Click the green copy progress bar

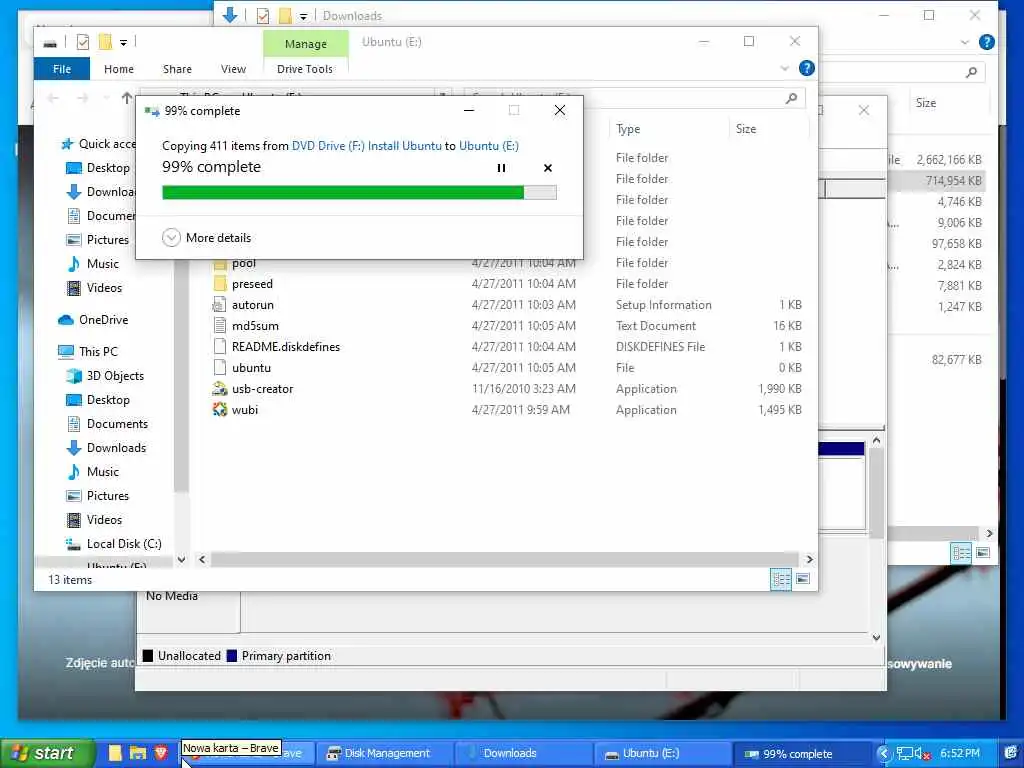(359, 192)
